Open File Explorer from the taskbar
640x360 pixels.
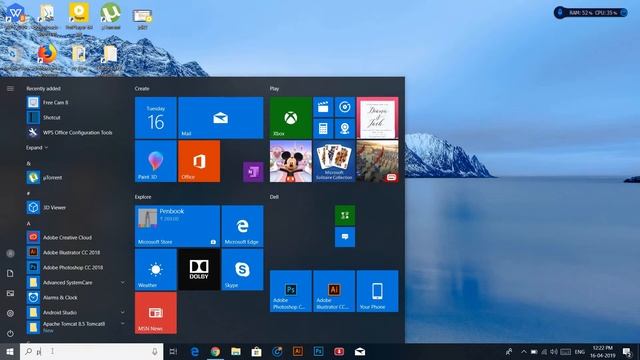pos(236,351)
